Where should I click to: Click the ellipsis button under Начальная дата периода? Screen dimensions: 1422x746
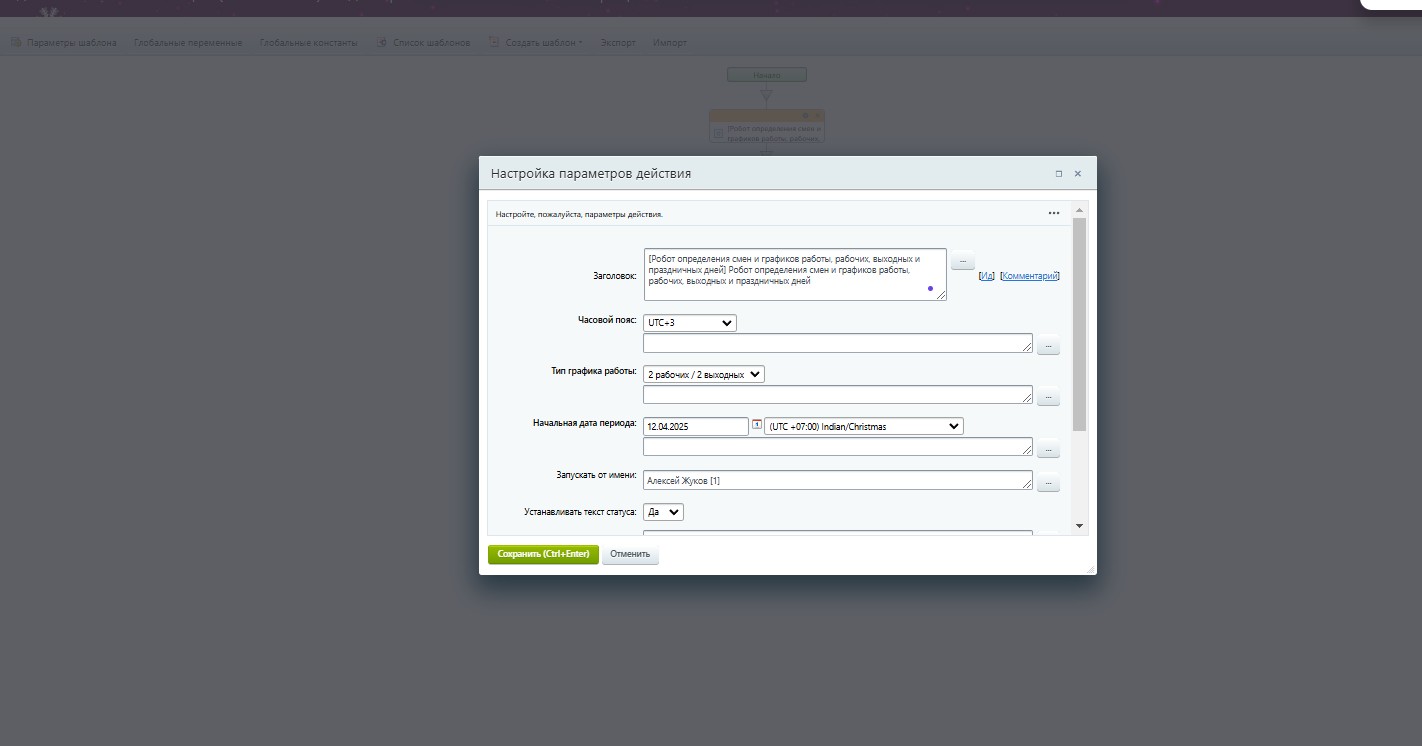[1047, 449]
